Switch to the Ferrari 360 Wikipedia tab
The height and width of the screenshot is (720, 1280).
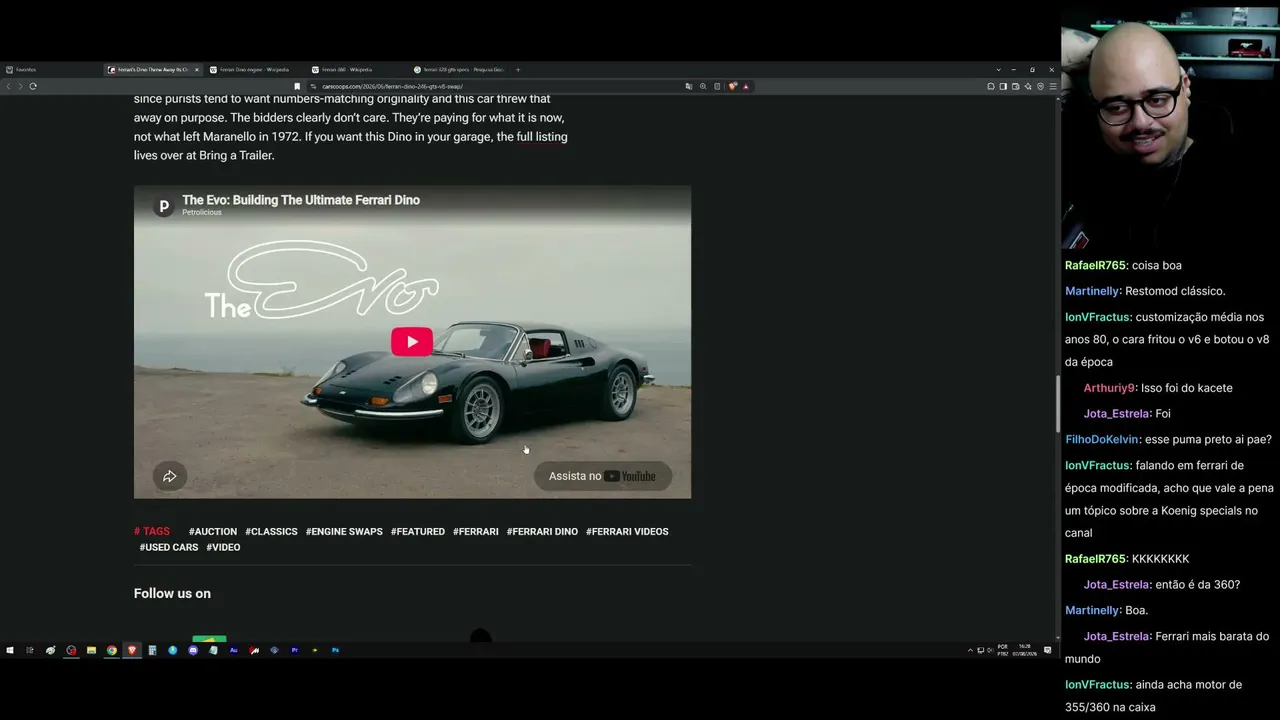click(x=357, y=70)
